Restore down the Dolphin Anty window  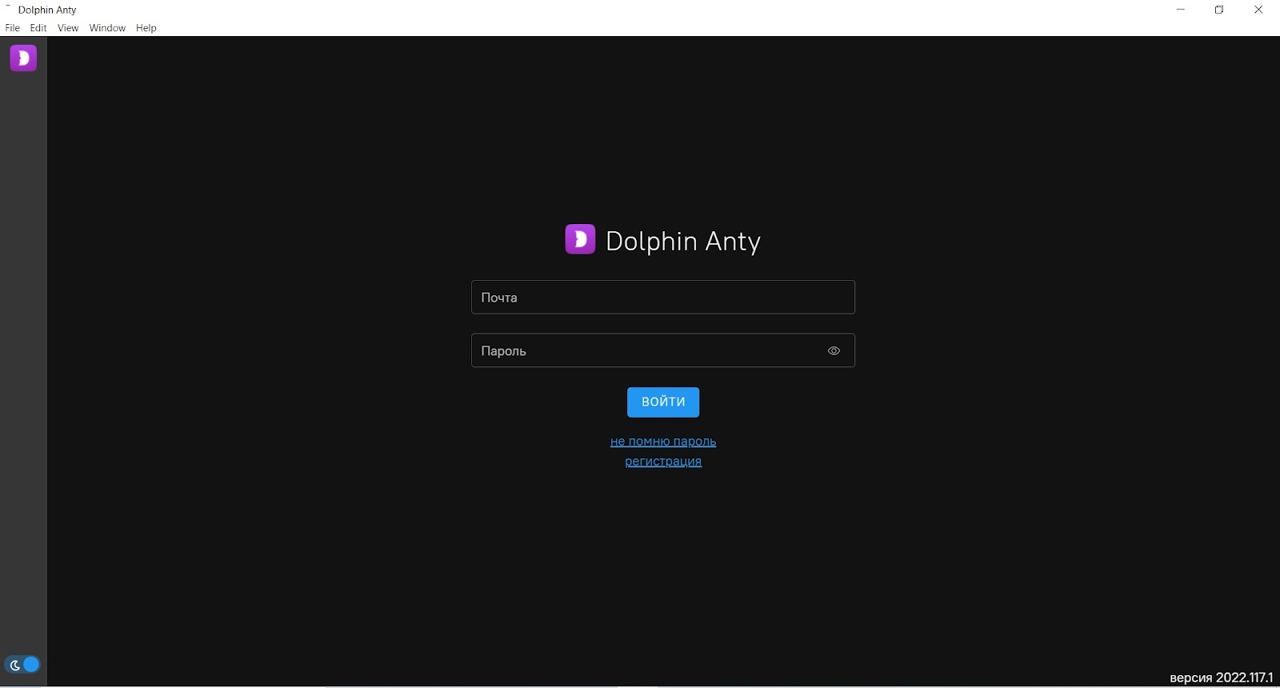(1219, 10)
